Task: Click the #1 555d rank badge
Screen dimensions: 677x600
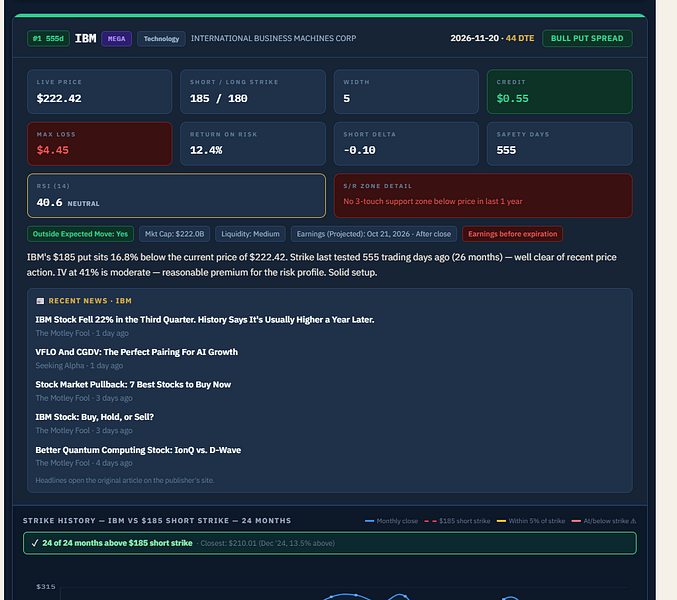Action: (48, 38)
